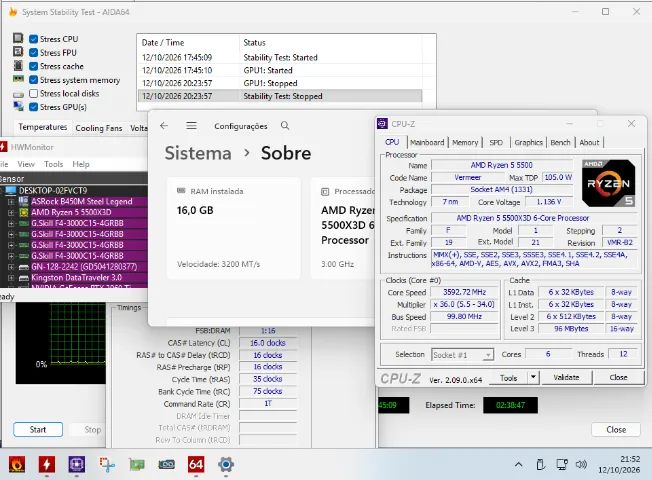The height and width of the screenshot is (480, 652).
Task: Select GPU1: Started log row
Action: [280, 70]
